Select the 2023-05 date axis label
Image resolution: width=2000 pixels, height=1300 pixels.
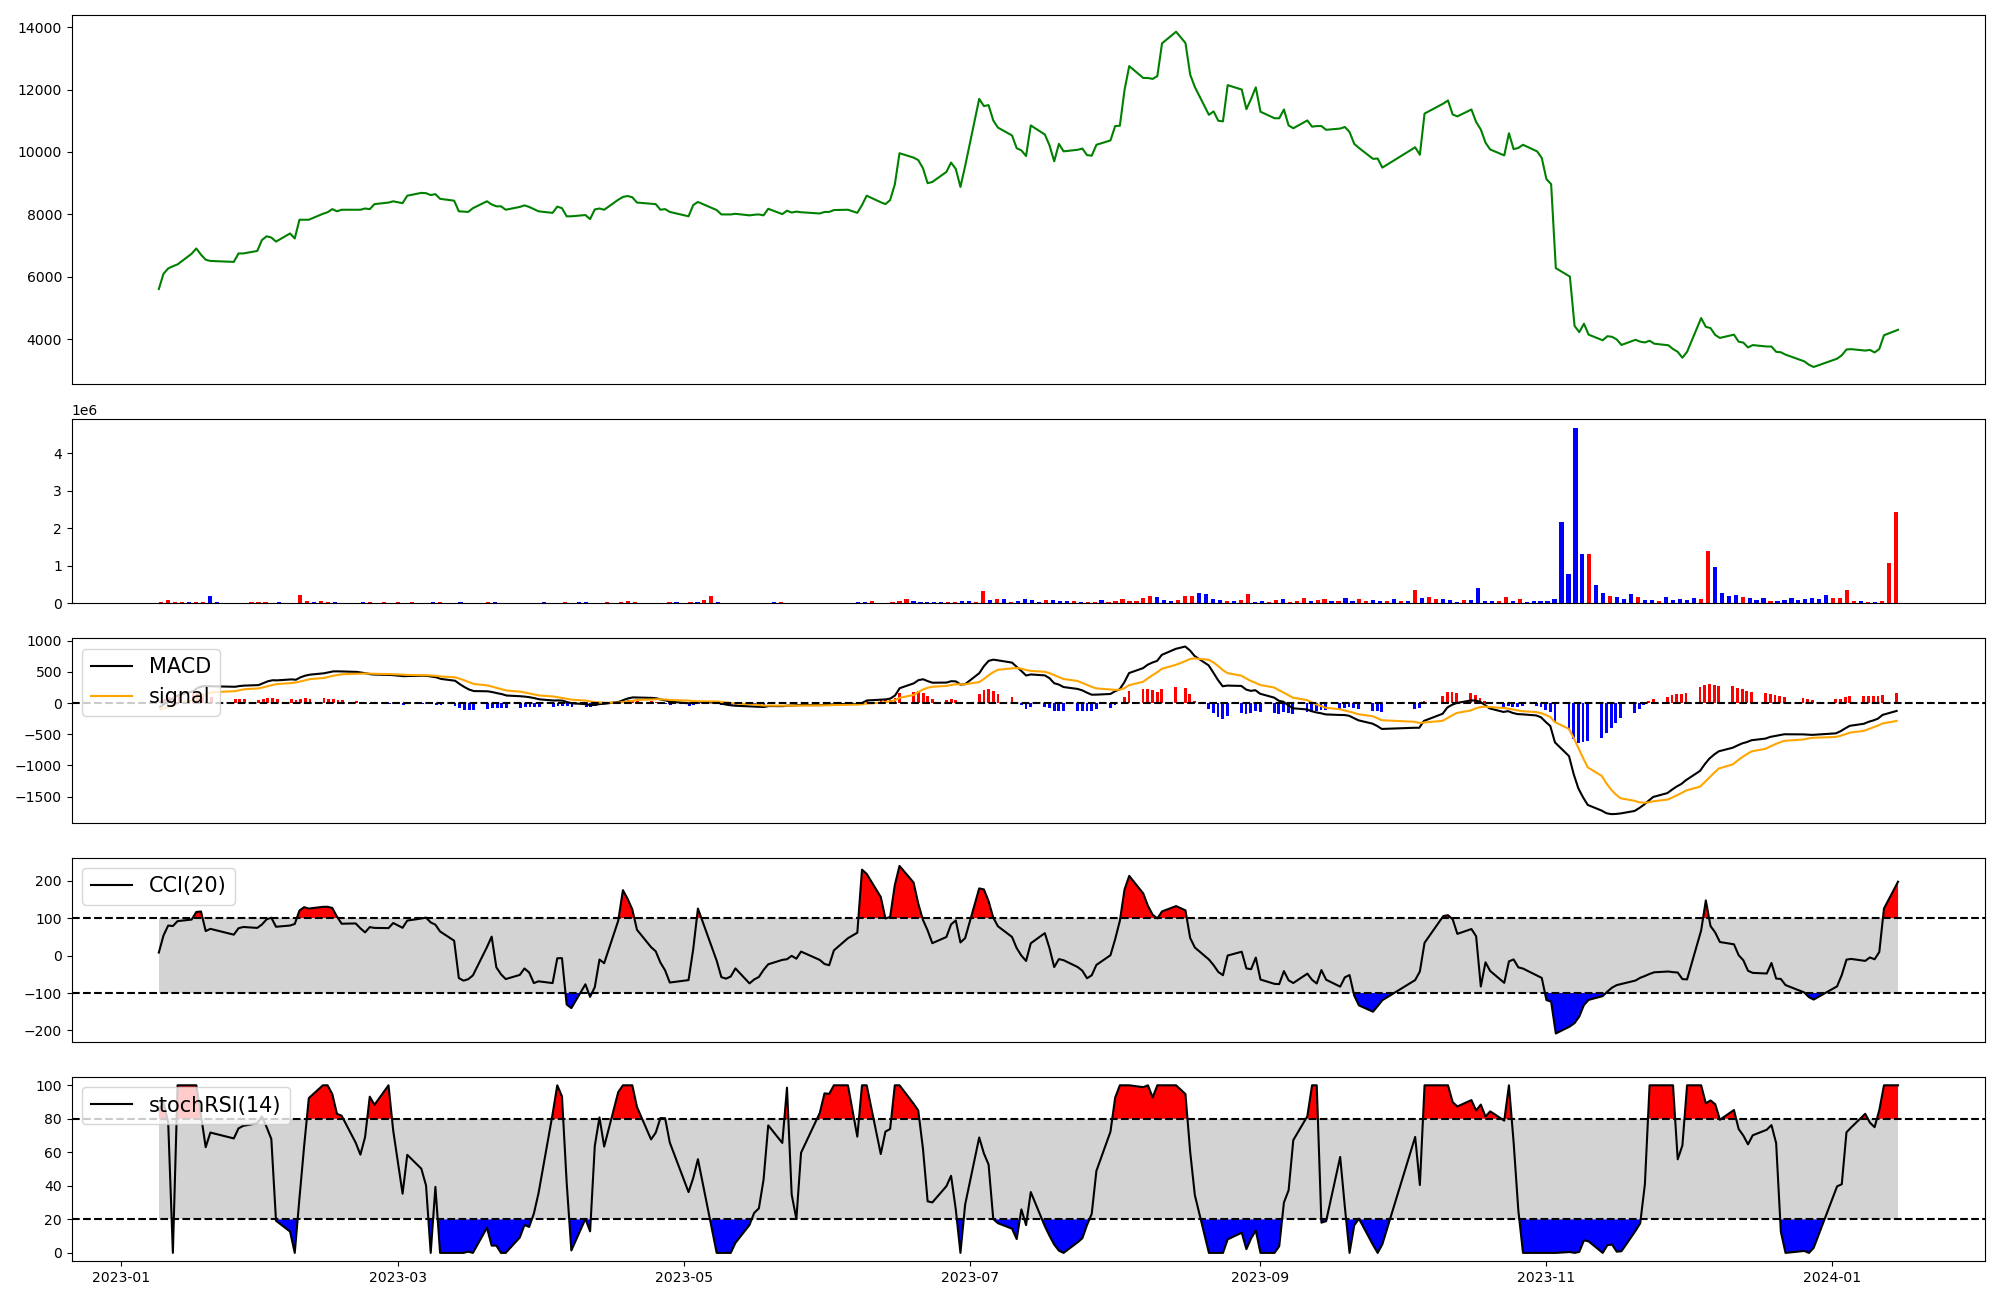(x=684, y=1277)
